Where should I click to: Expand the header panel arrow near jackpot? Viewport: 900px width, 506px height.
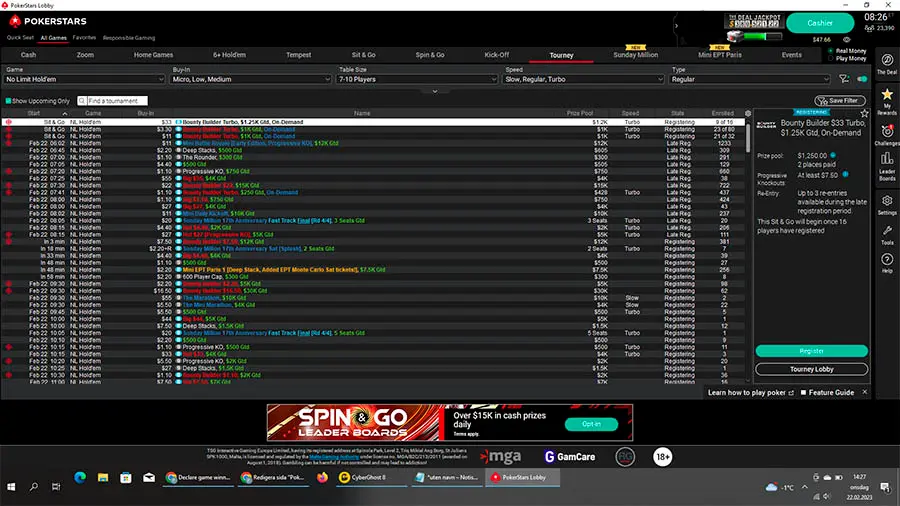point(676,25)
